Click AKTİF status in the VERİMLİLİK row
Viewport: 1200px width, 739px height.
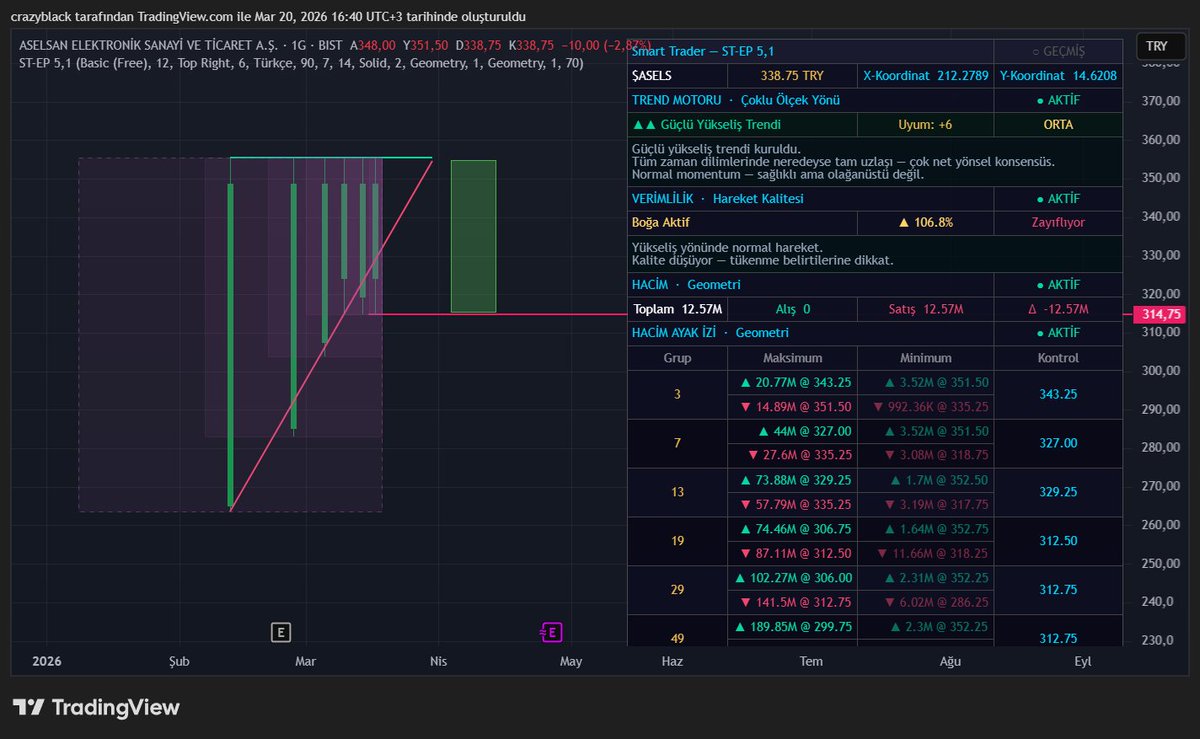1058,198
